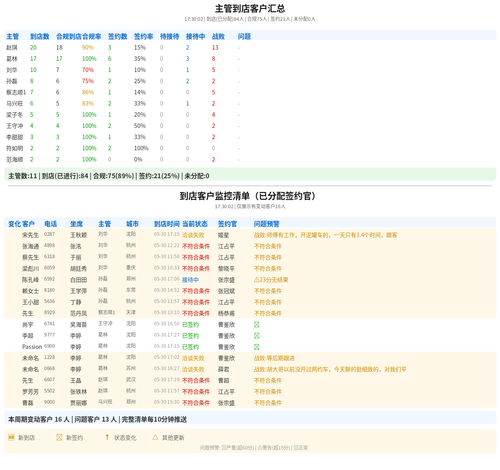Click the city 武汉 cell
The width and height of the screenshot is (500, 470).
[131, 380]
